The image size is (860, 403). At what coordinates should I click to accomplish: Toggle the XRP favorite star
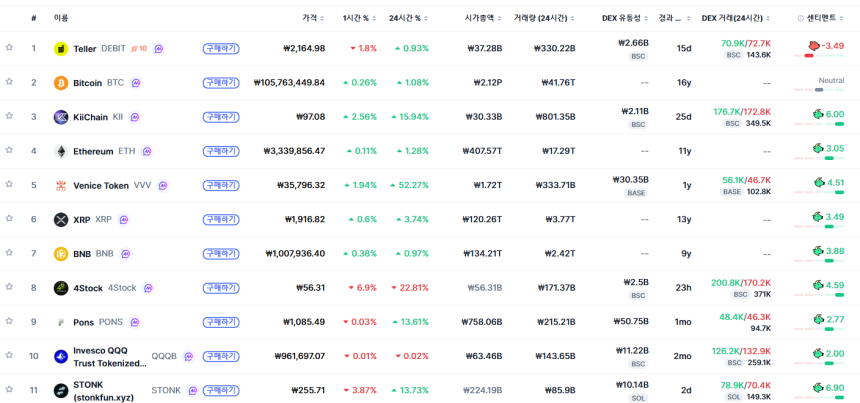[9, 218]
